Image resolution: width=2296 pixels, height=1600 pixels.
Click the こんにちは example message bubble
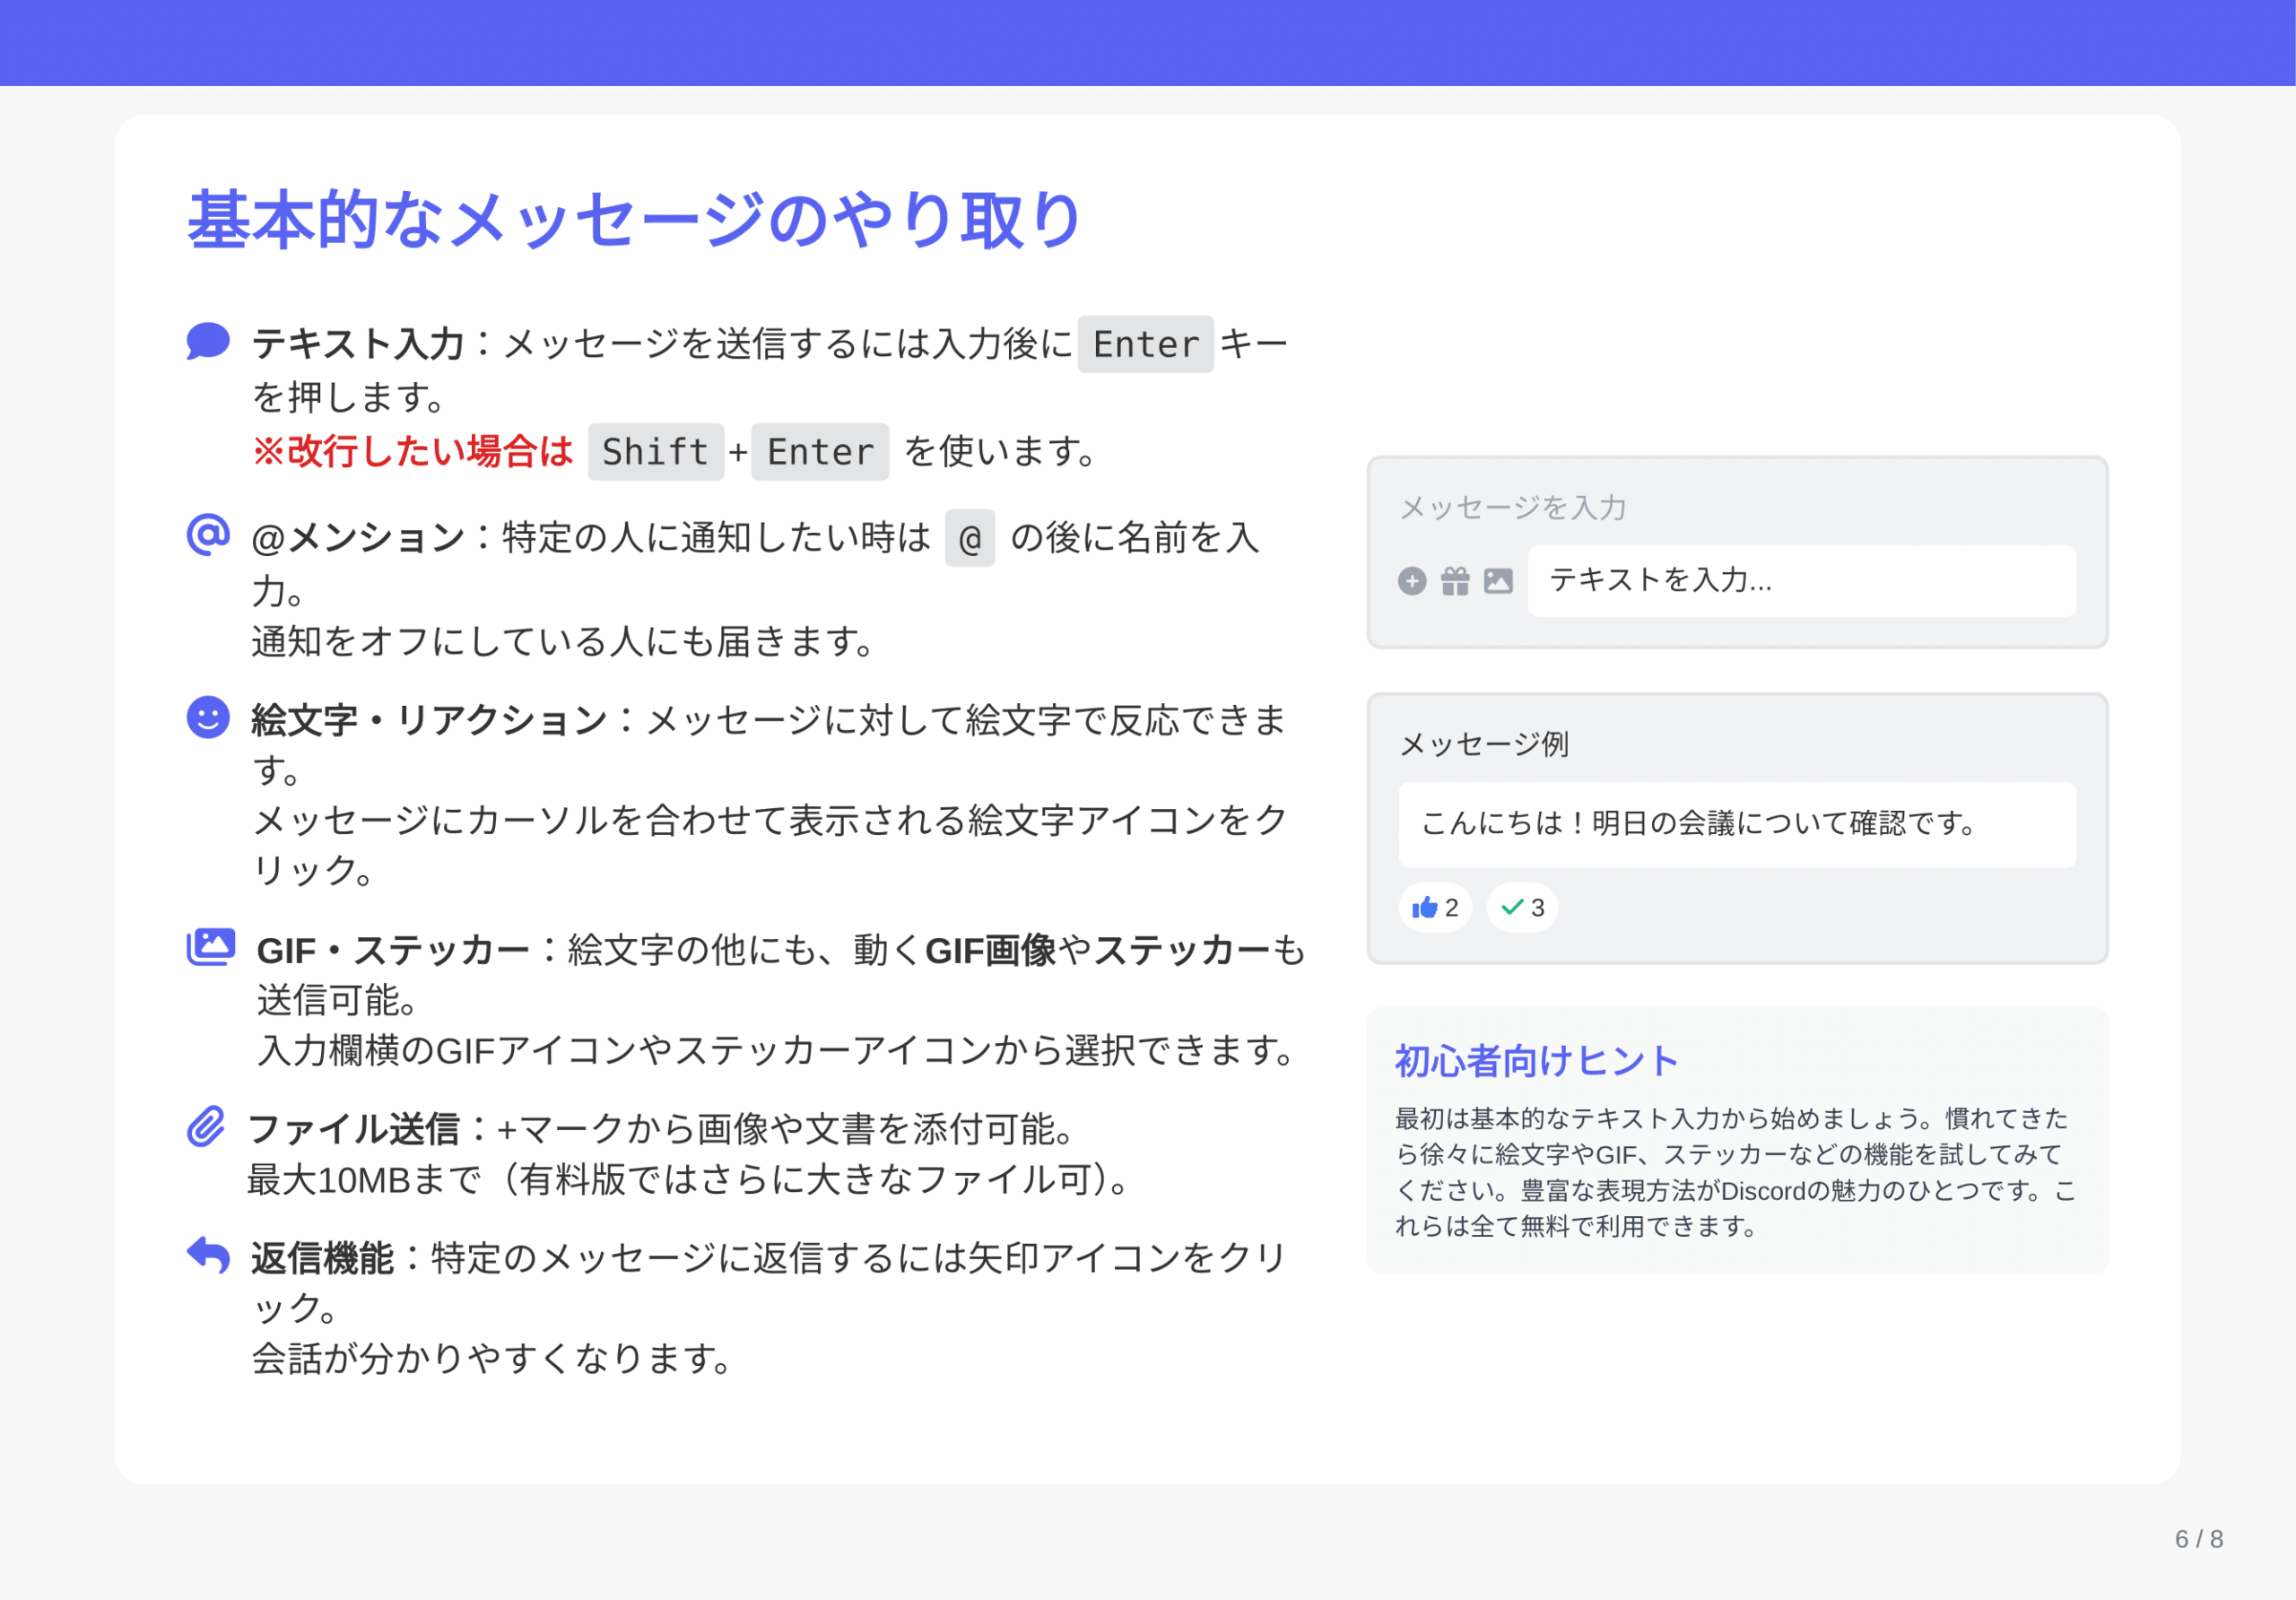point(1736,825)
